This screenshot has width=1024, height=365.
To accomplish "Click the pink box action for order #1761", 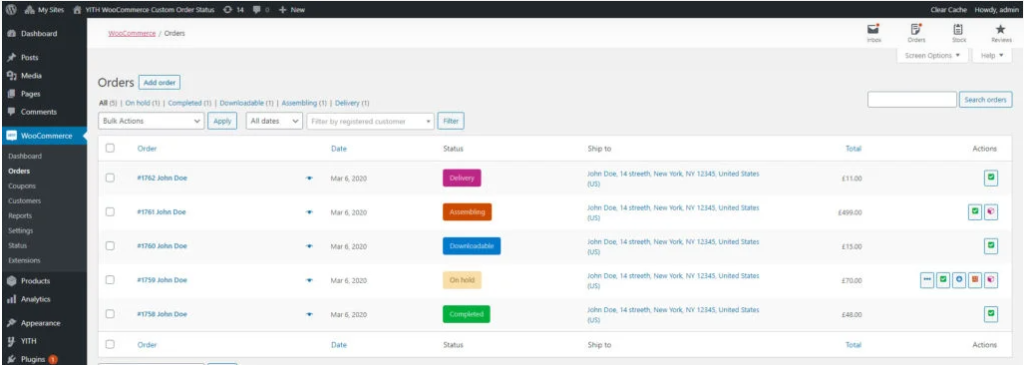I will tap(991, 212).
